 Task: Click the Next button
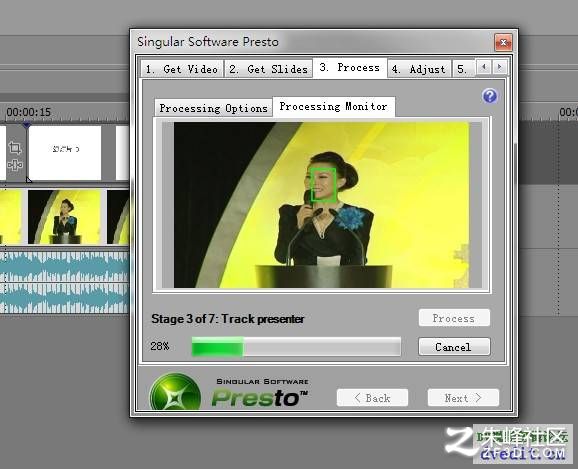coord(463,398)
